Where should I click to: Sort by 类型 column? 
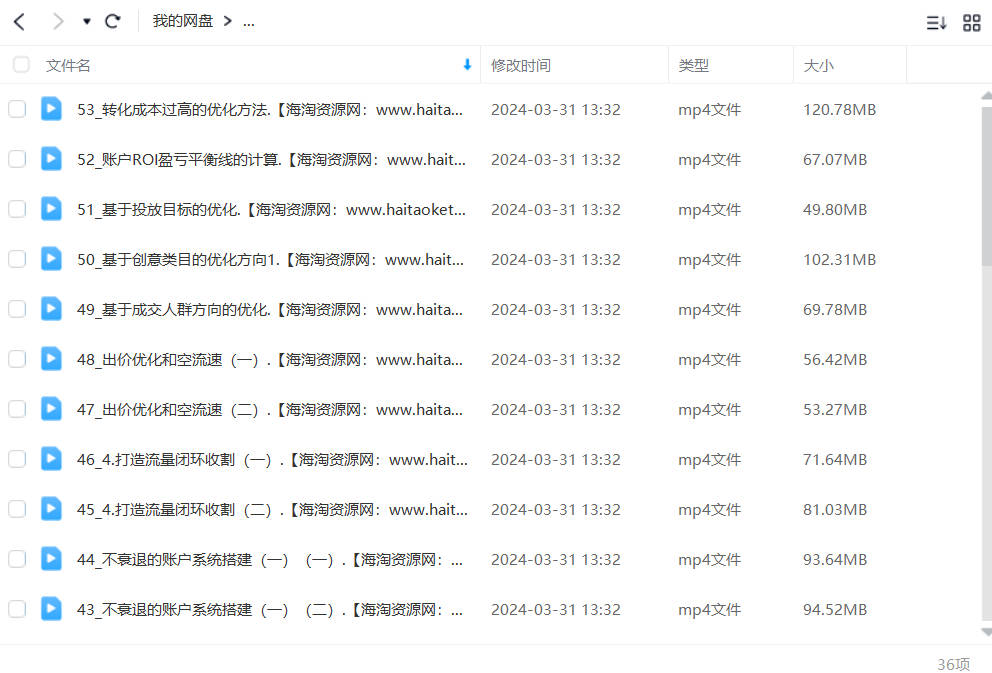point(693,65)
